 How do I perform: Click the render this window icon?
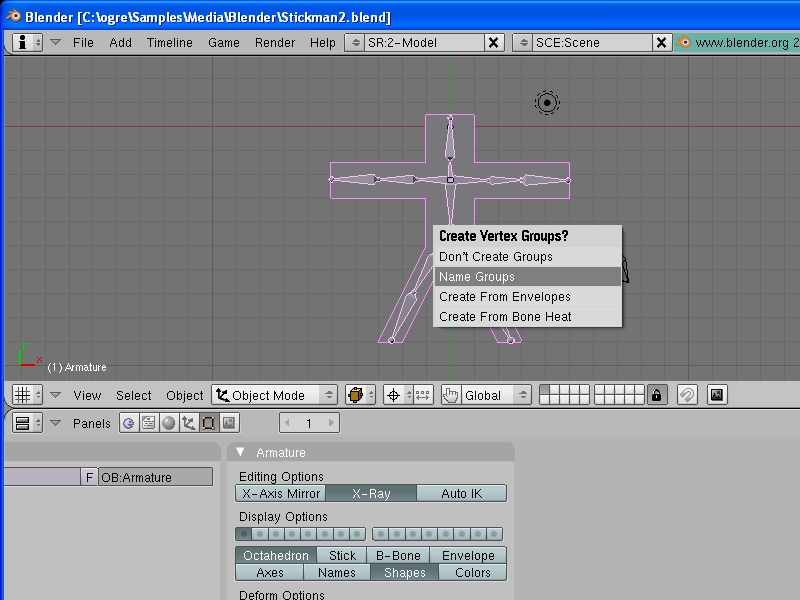pyautogui.click(x=717, y=395)
